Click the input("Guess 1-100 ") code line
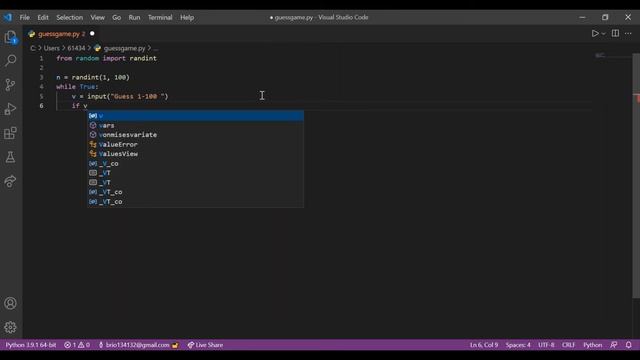Image resolution: width=640 pixels, height=360 pixels. 120,96
